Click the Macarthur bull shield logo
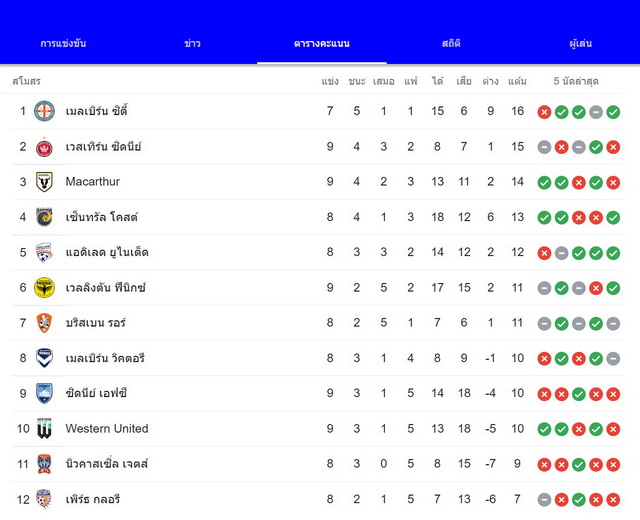This screenshot has width=640, height=520. tap(44, 182)
